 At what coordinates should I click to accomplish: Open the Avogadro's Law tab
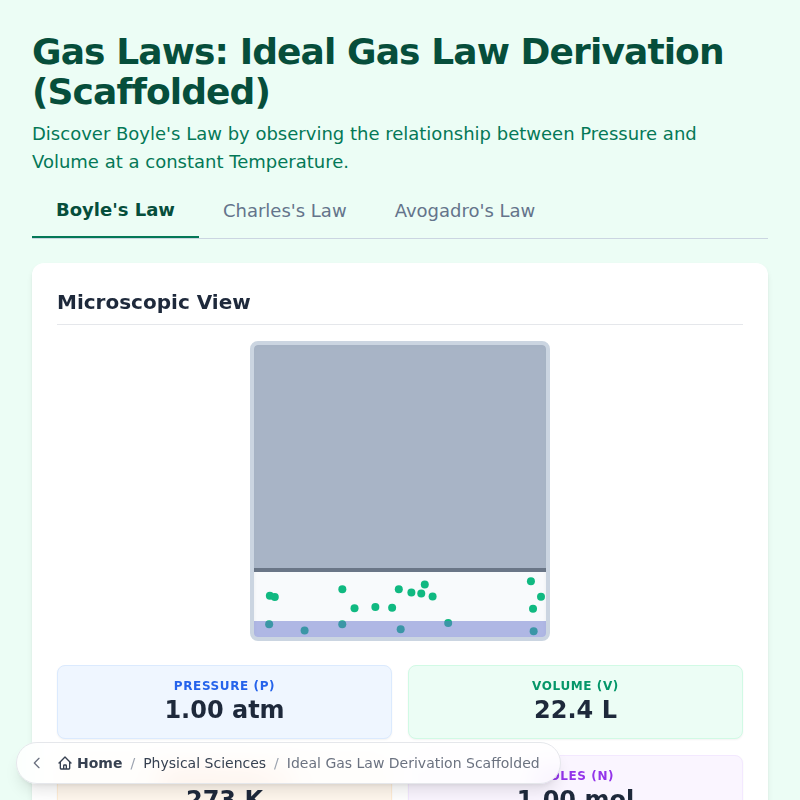pos(464,211)
